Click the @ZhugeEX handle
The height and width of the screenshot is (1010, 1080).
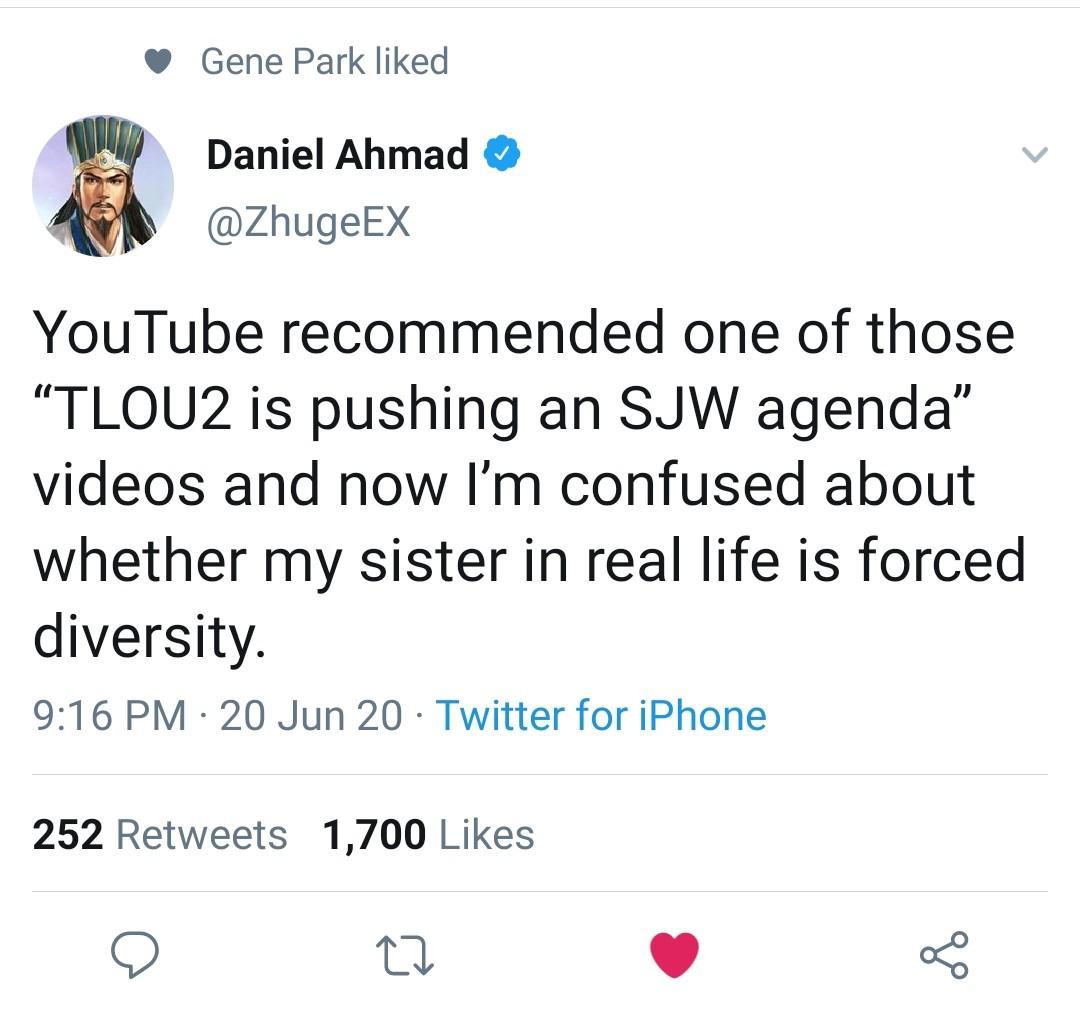pos(308,221)
